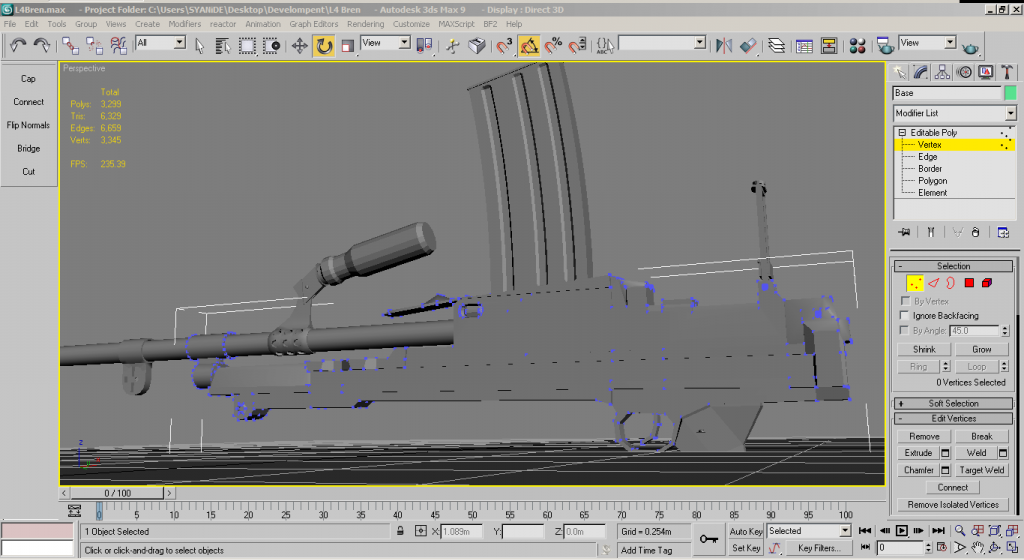
Task: Click the Flip Normals button
Action: [28, 125]
